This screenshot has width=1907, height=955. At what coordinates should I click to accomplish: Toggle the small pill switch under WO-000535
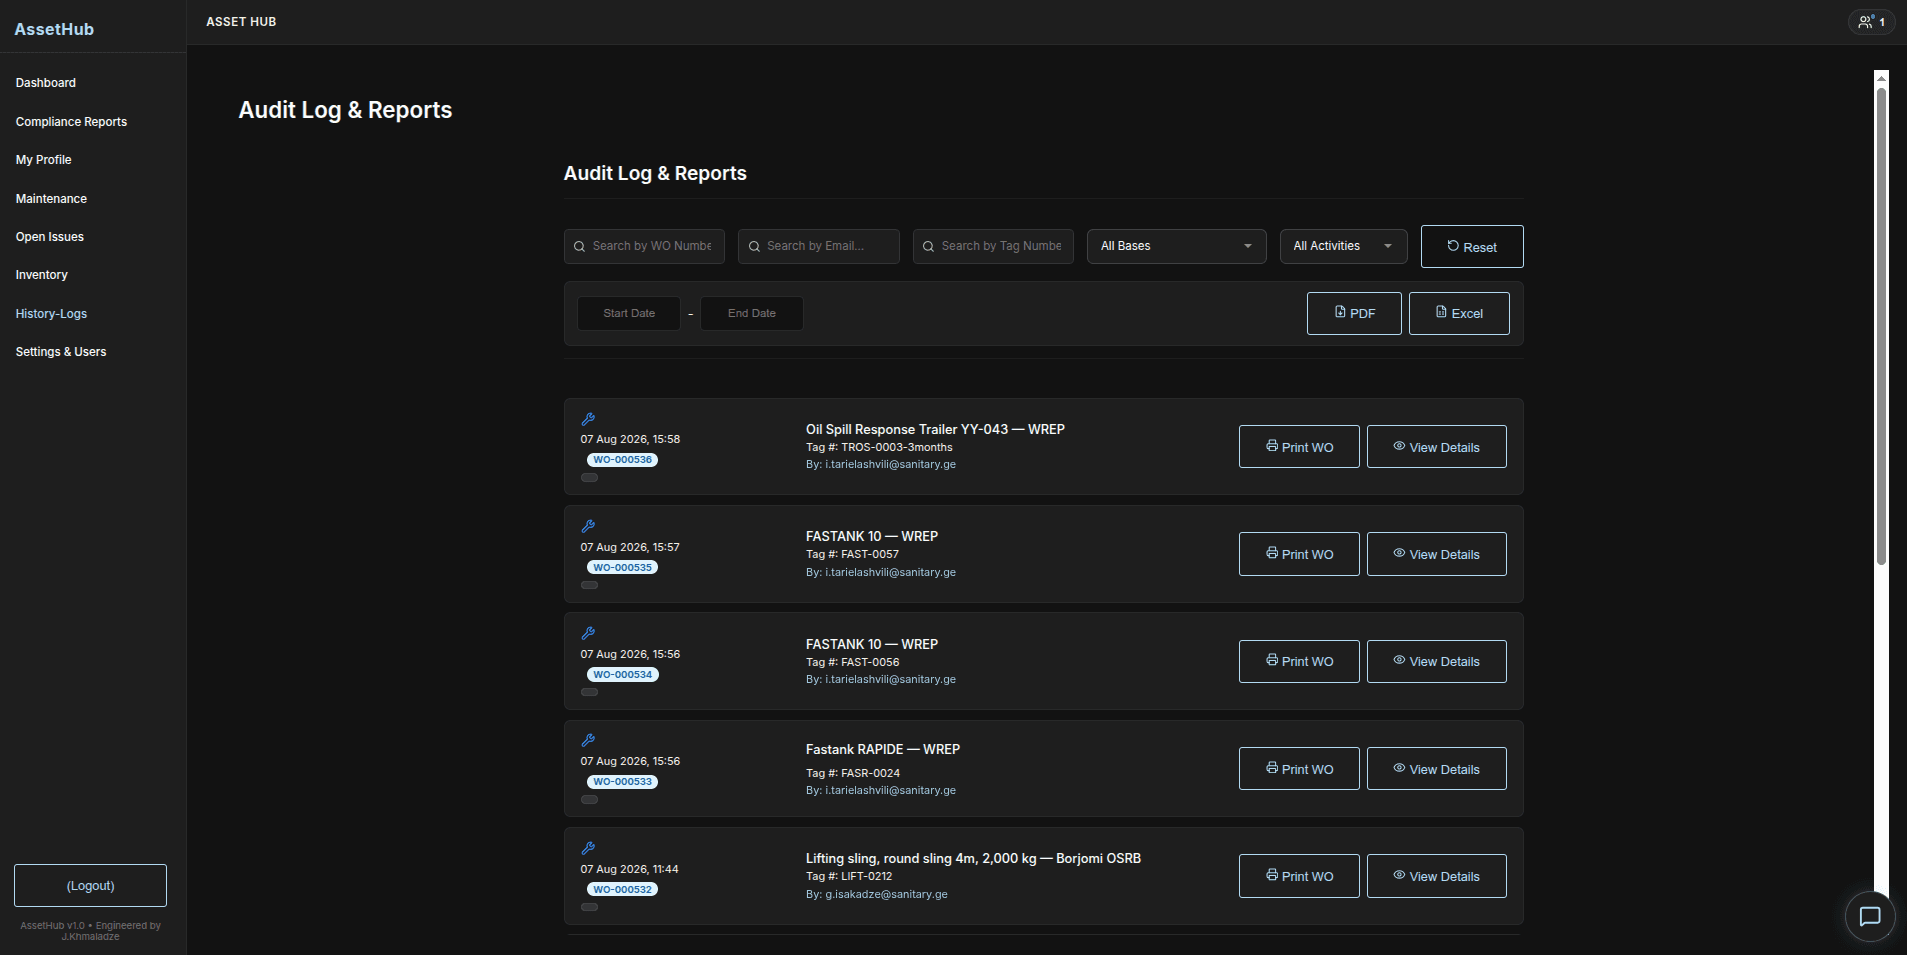pos(590,585)
